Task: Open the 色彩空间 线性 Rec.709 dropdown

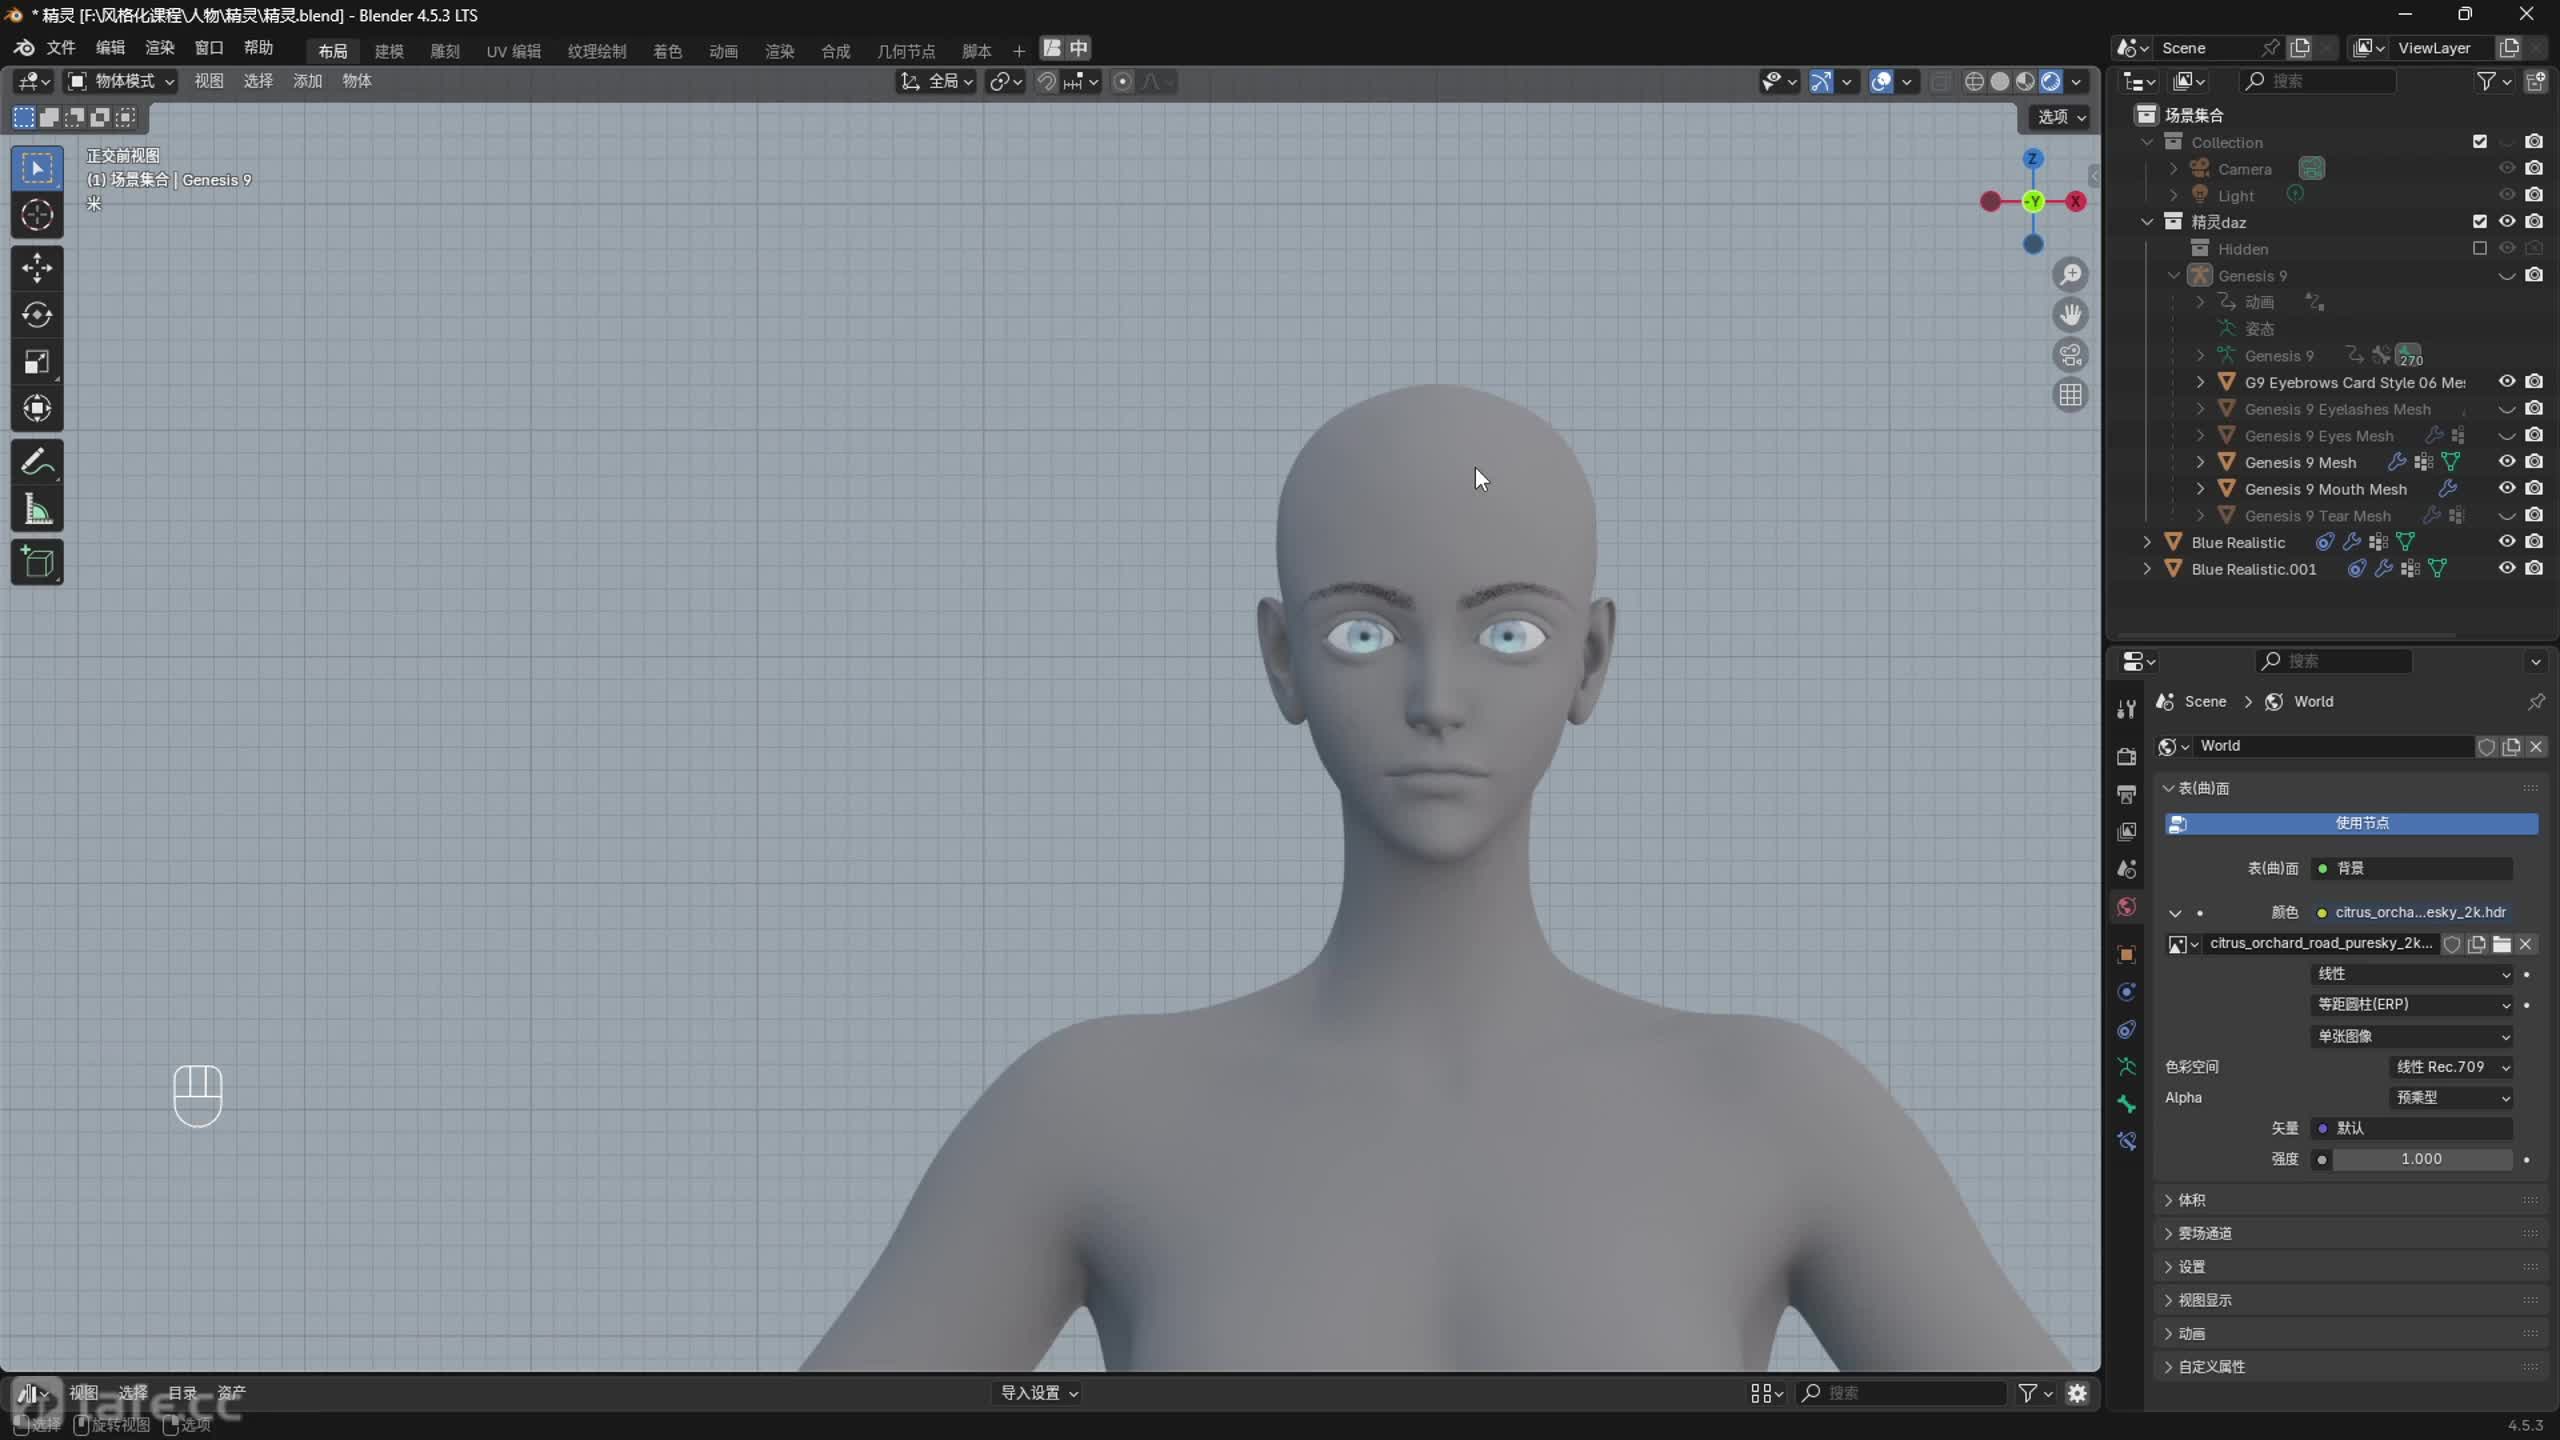Action: [x=2450, y=1067]
